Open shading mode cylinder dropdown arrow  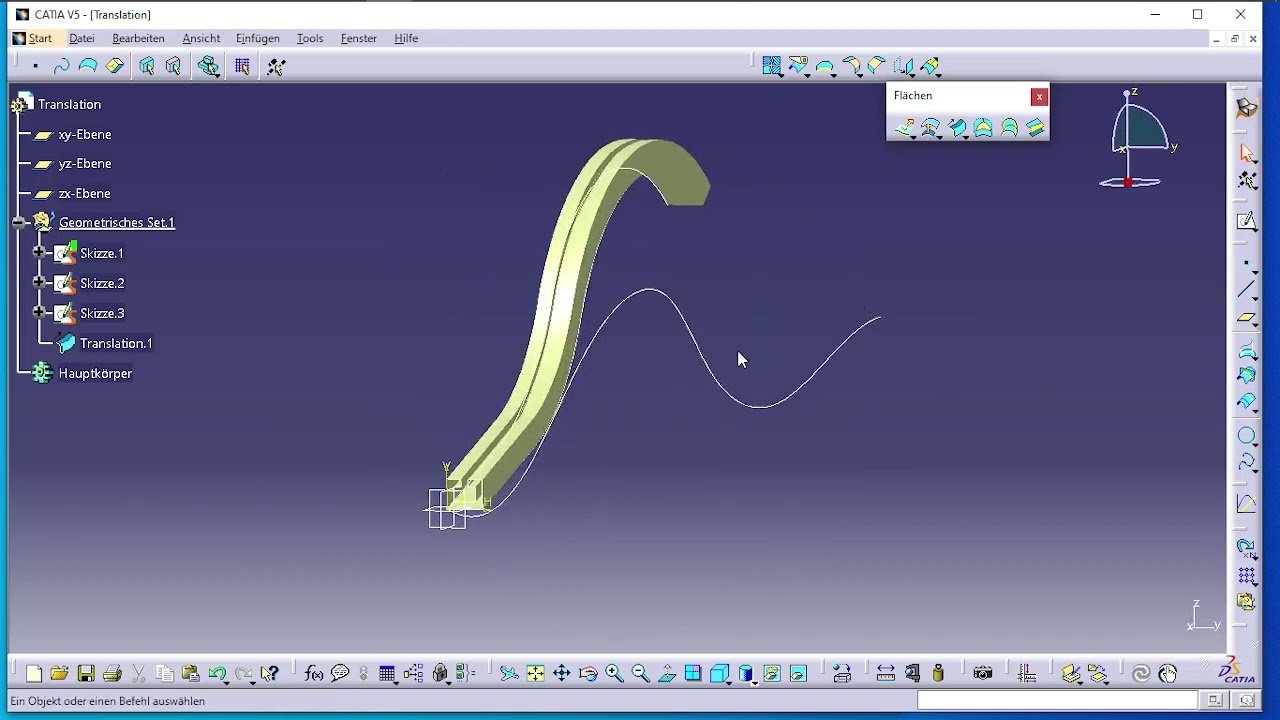(755, 682)
